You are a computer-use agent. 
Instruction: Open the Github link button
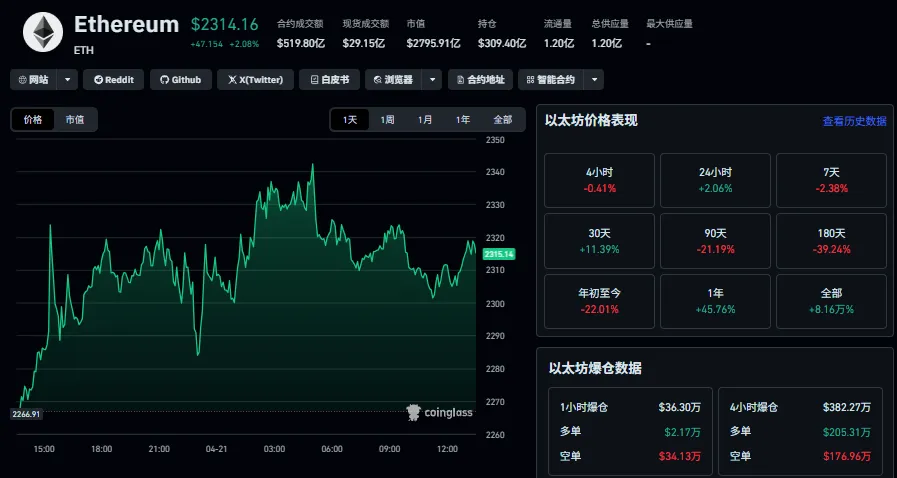(181, 79)
